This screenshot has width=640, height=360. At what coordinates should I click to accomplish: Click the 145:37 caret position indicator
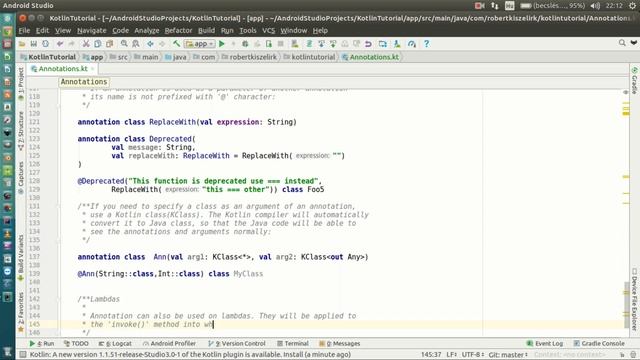point(431,354)
